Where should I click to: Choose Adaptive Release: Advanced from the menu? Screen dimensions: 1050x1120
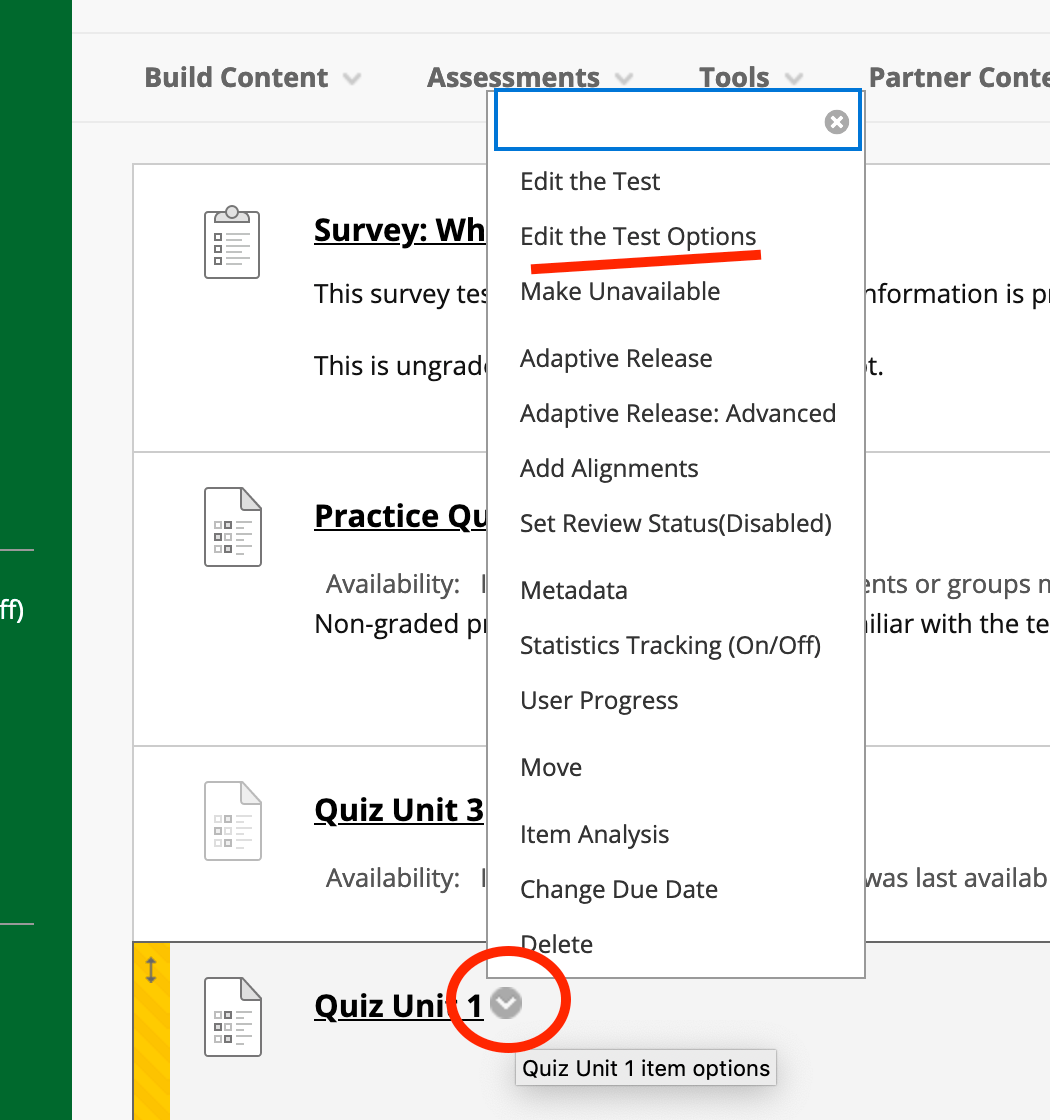677,413
